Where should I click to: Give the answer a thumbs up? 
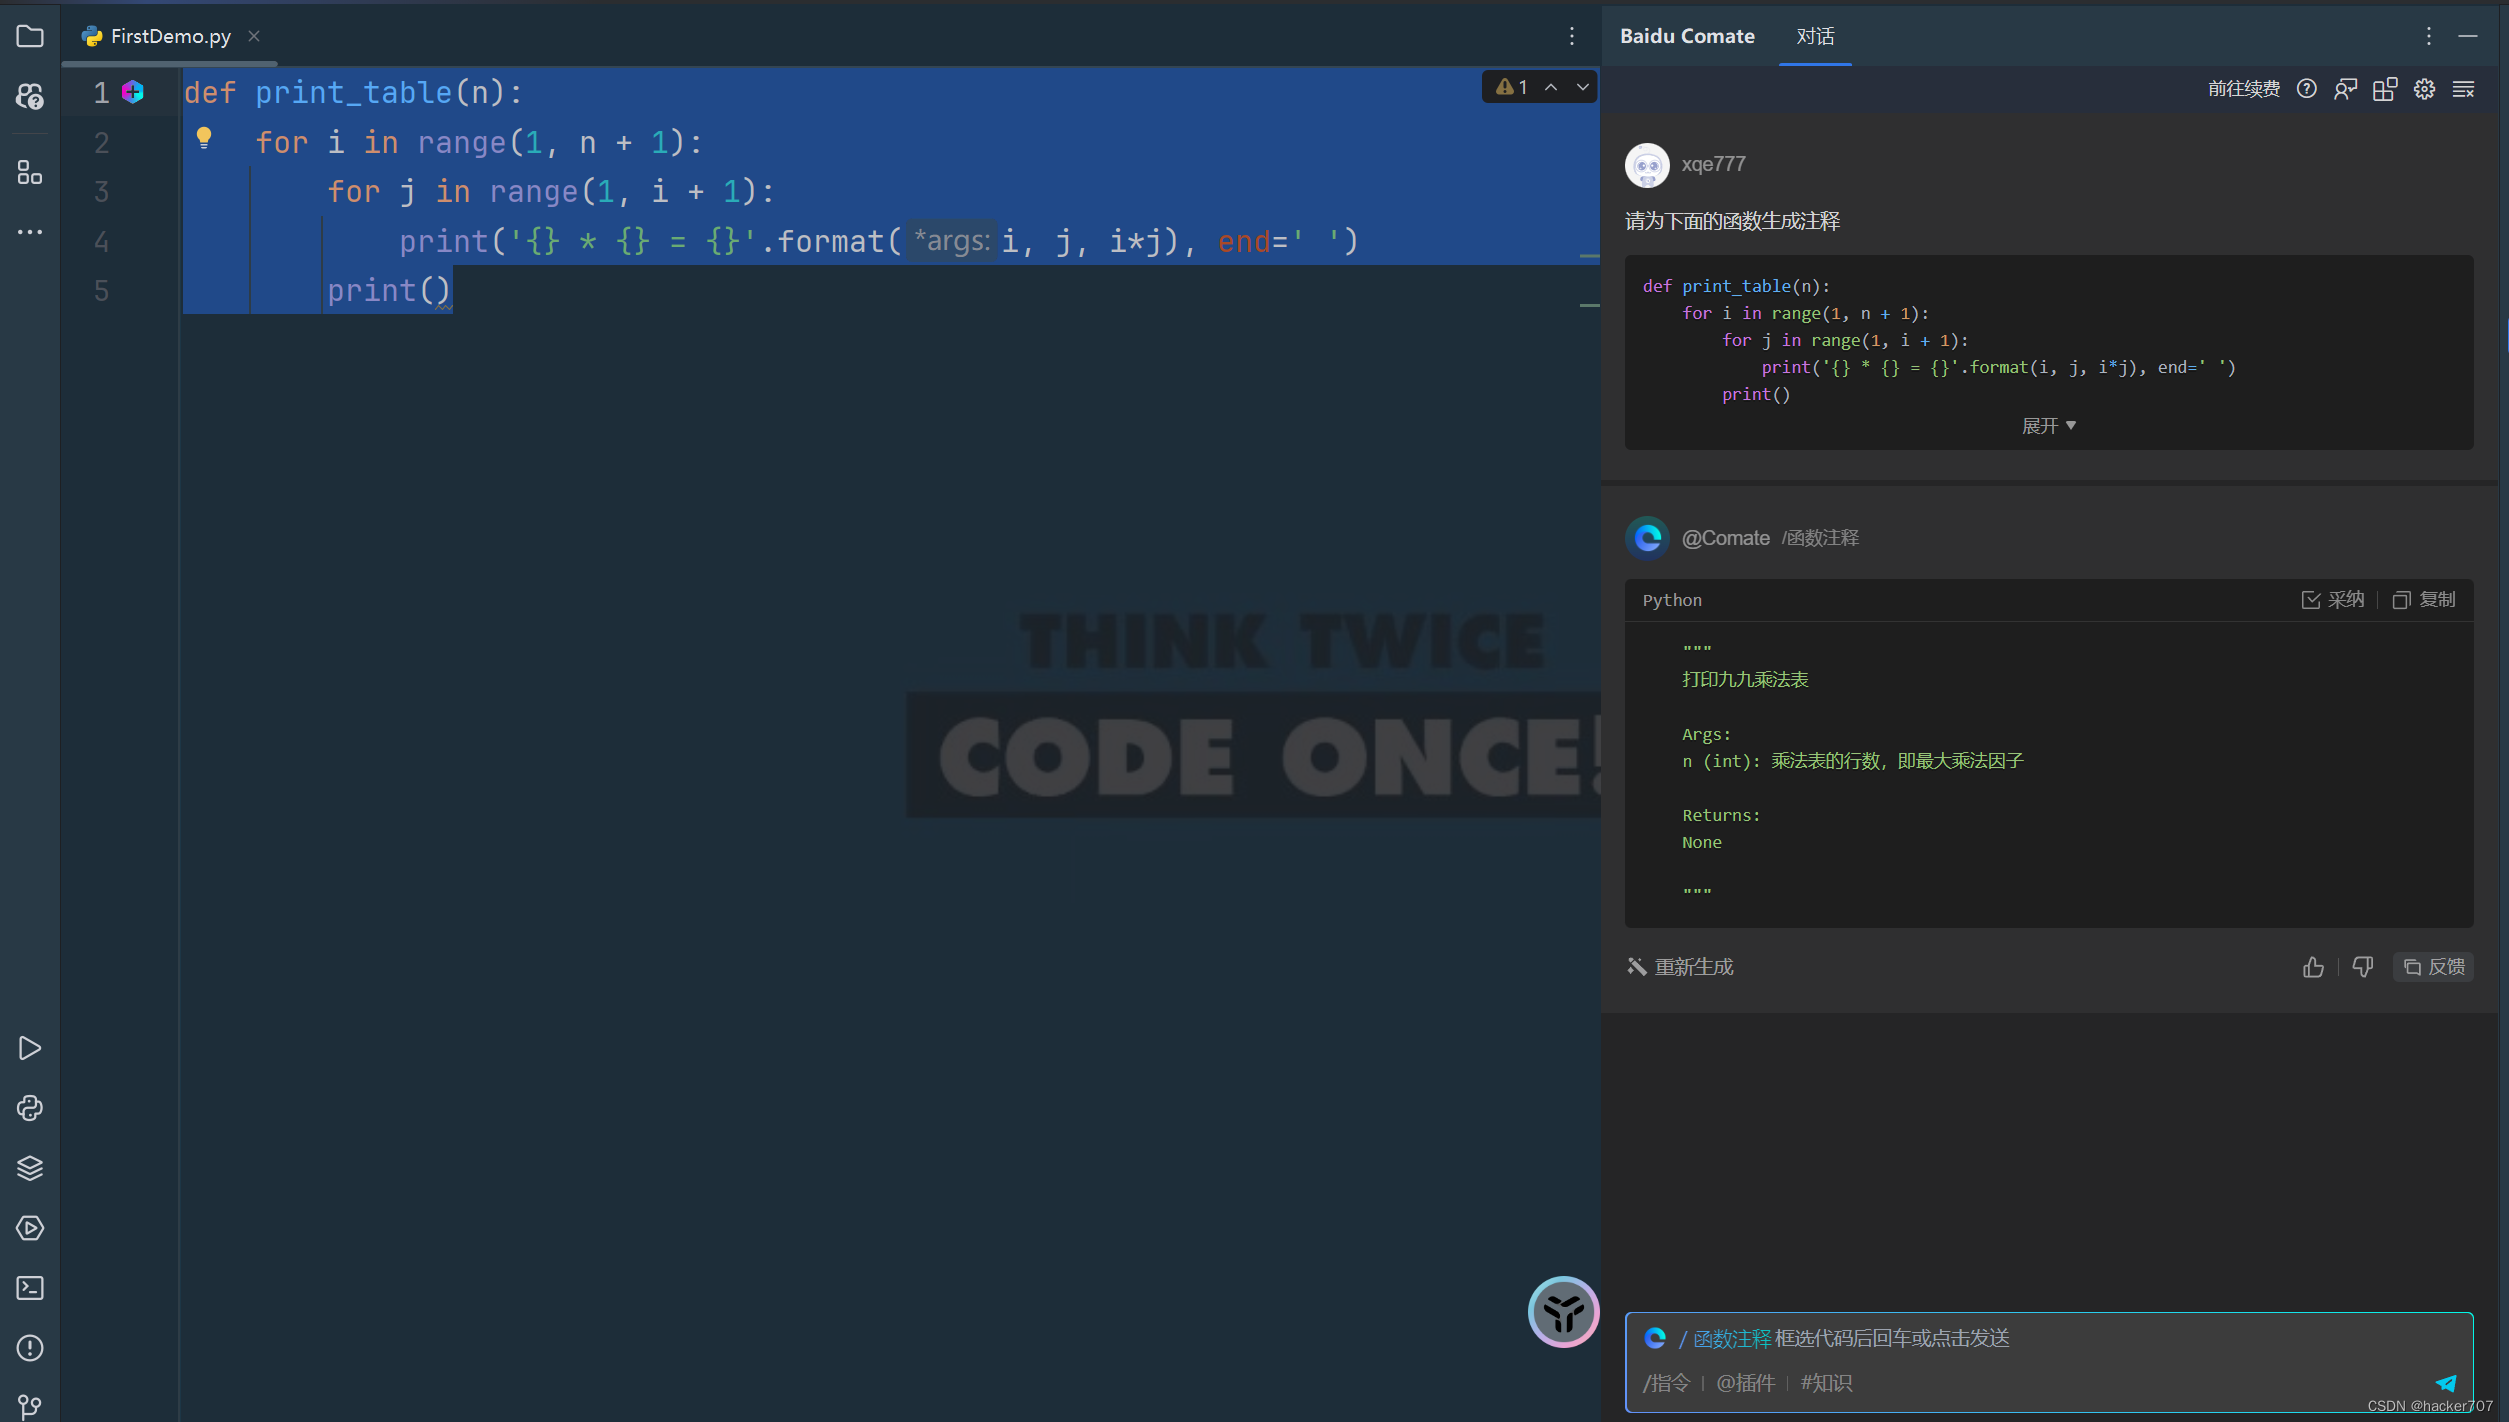2313,966
